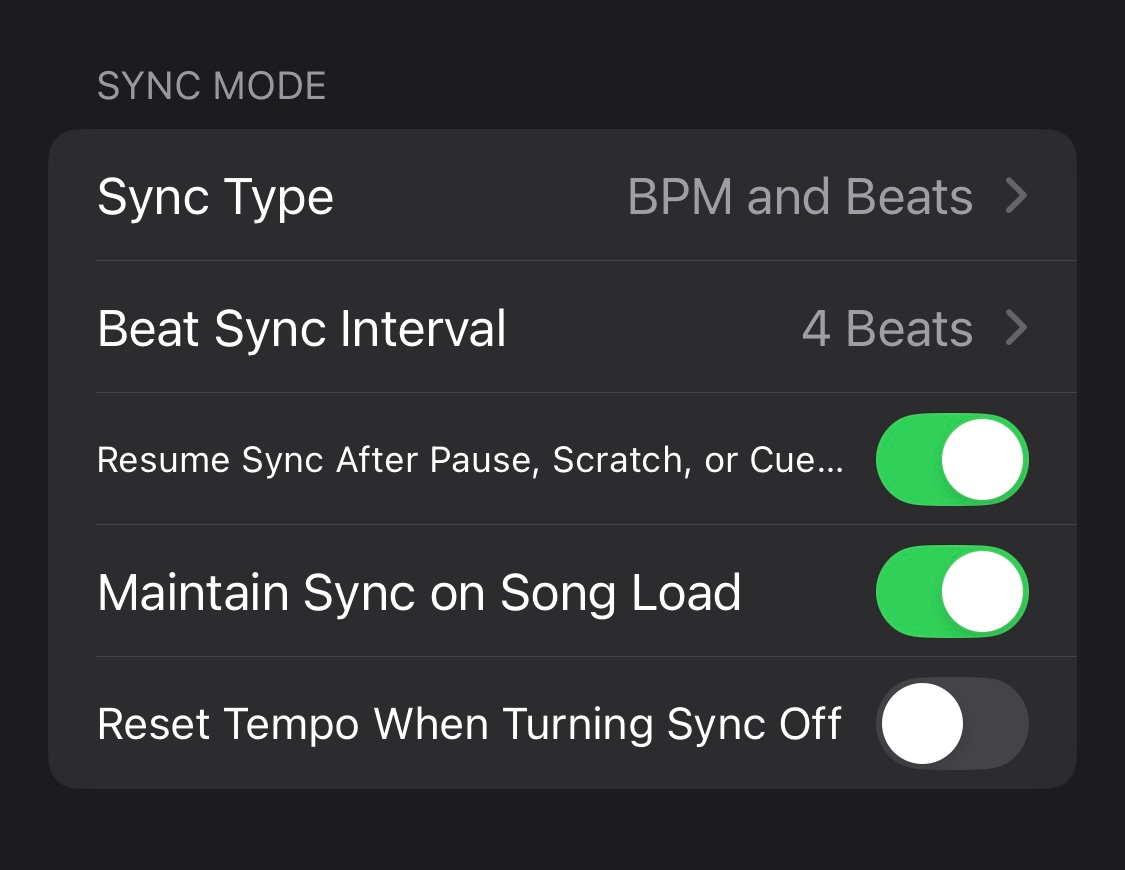
Task: Tap the Maintain Sync on Song Load label
Action: click(419, 592)
